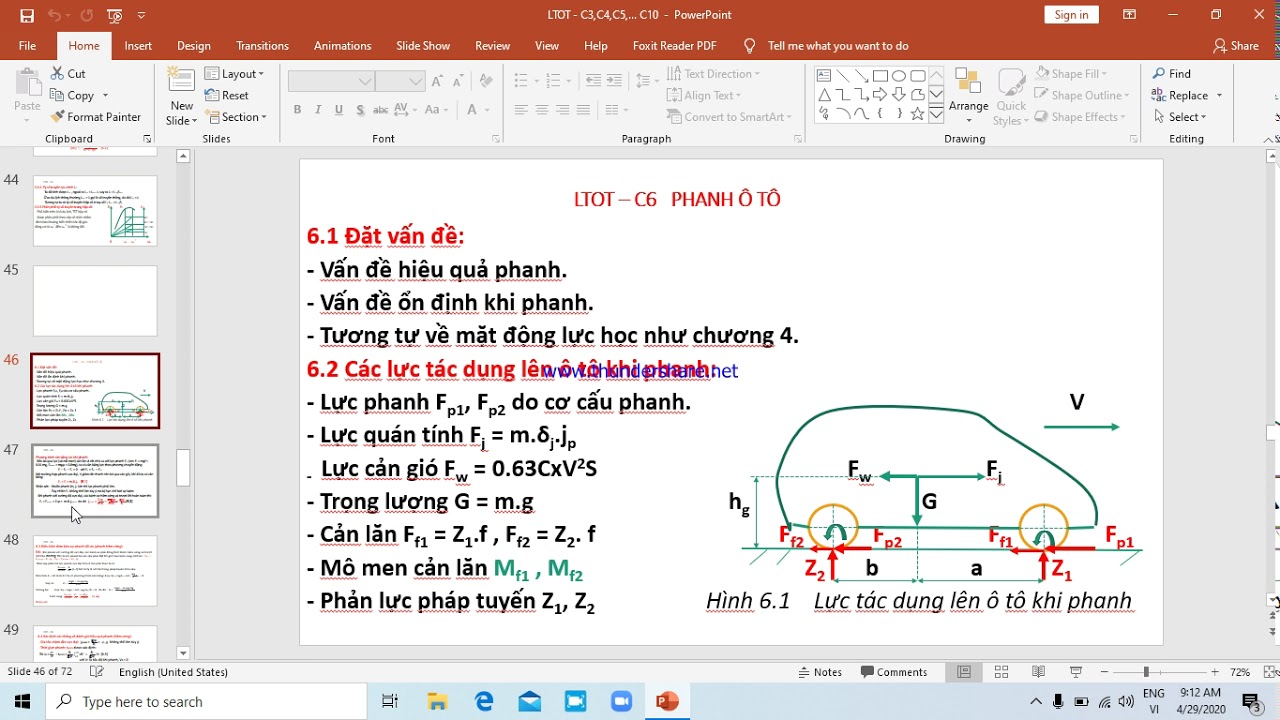Image resolution: width=1280 pixels, height=720 pixels.
Task: Start Slide Show from the status bar icon
Action: click(x=1076, y=672)
